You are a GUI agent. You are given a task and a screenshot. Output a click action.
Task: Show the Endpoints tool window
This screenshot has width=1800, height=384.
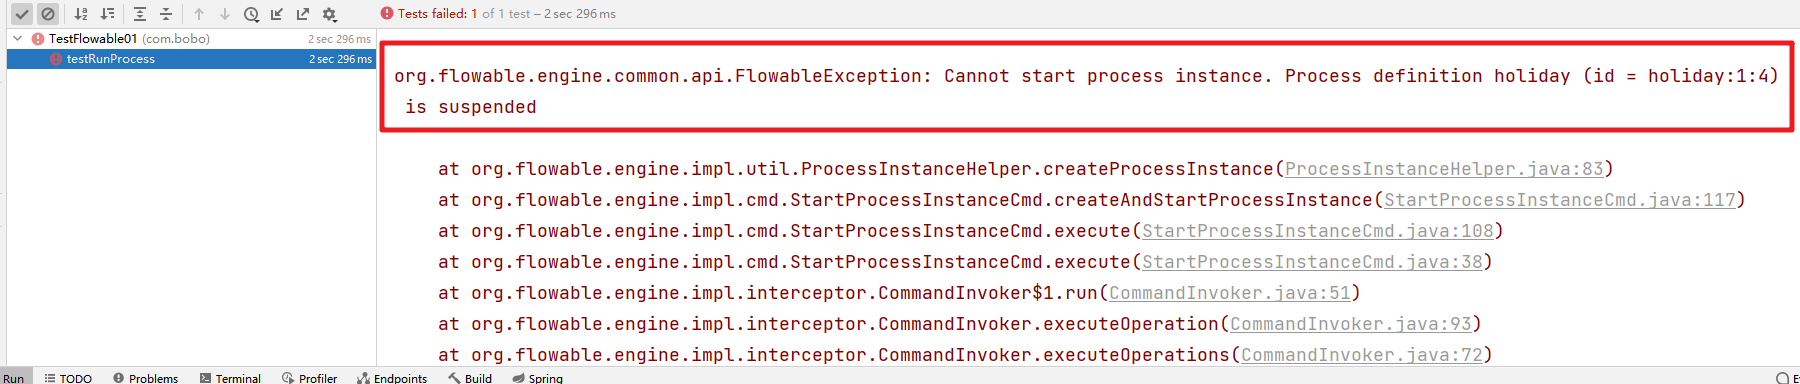(x=392, y=378)
